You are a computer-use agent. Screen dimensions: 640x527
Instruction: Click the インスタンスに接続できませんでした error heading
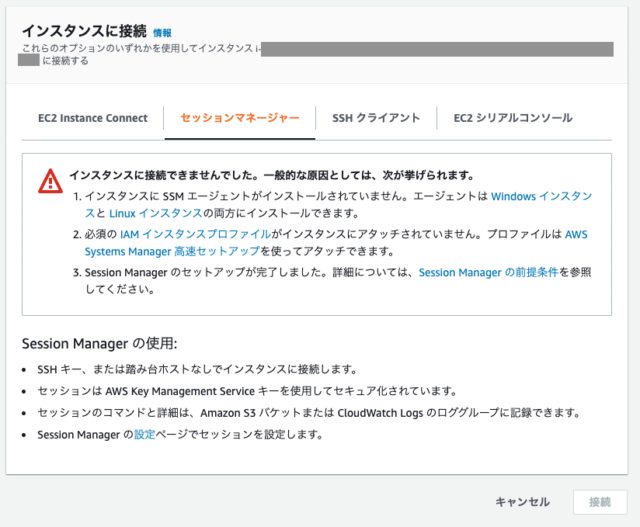(272, 176)
